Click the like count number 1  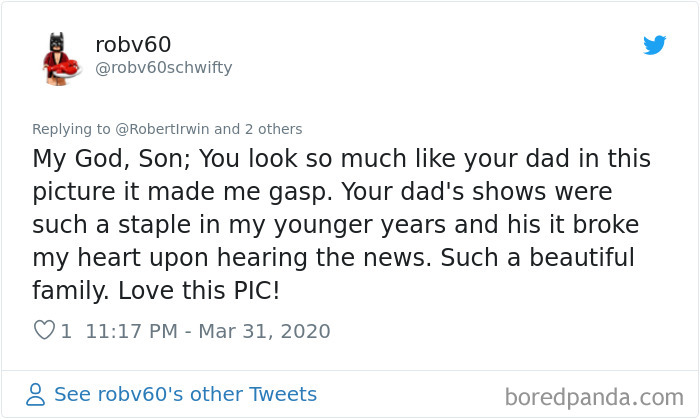66,330
